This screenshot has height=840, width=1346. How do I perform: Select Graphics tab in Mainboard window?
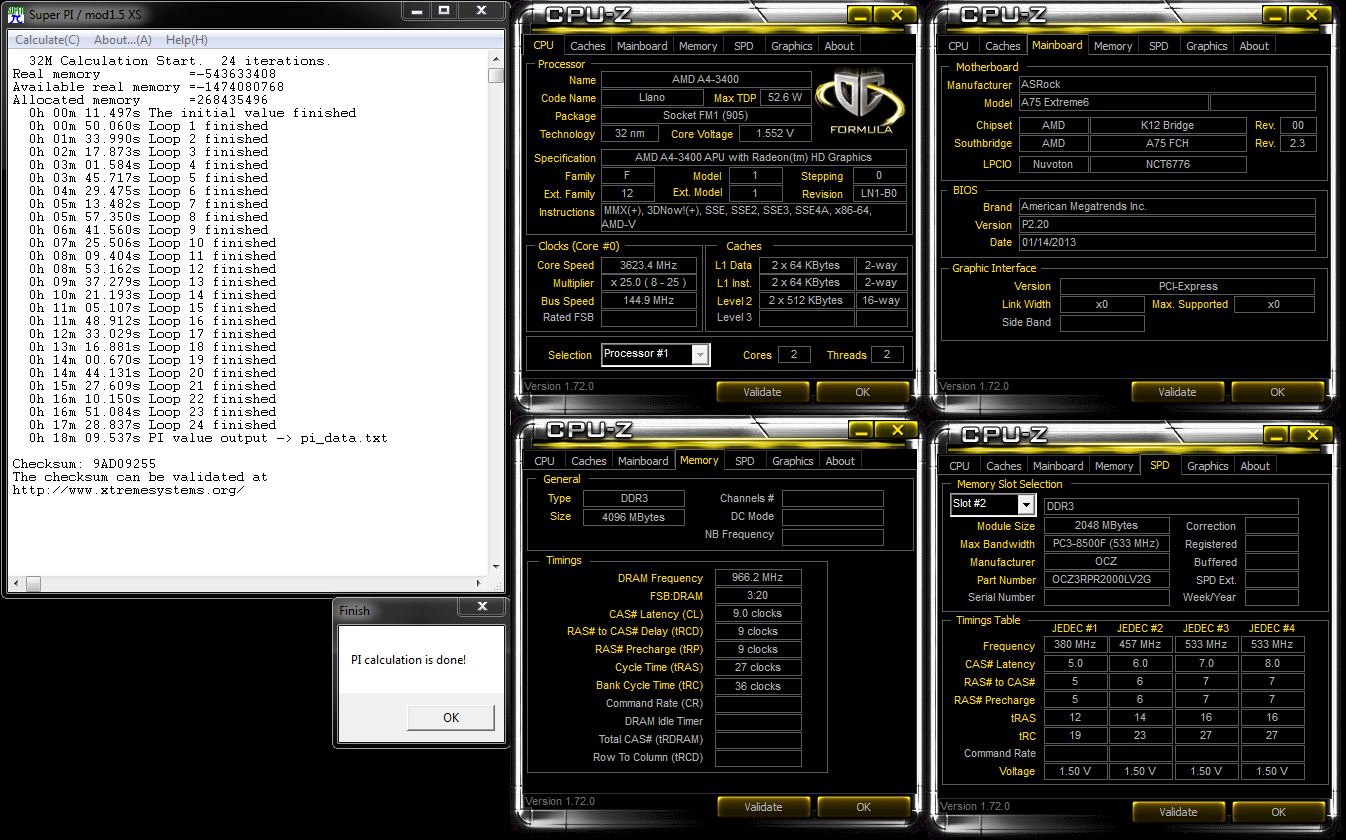click(x=1207, y=46)
